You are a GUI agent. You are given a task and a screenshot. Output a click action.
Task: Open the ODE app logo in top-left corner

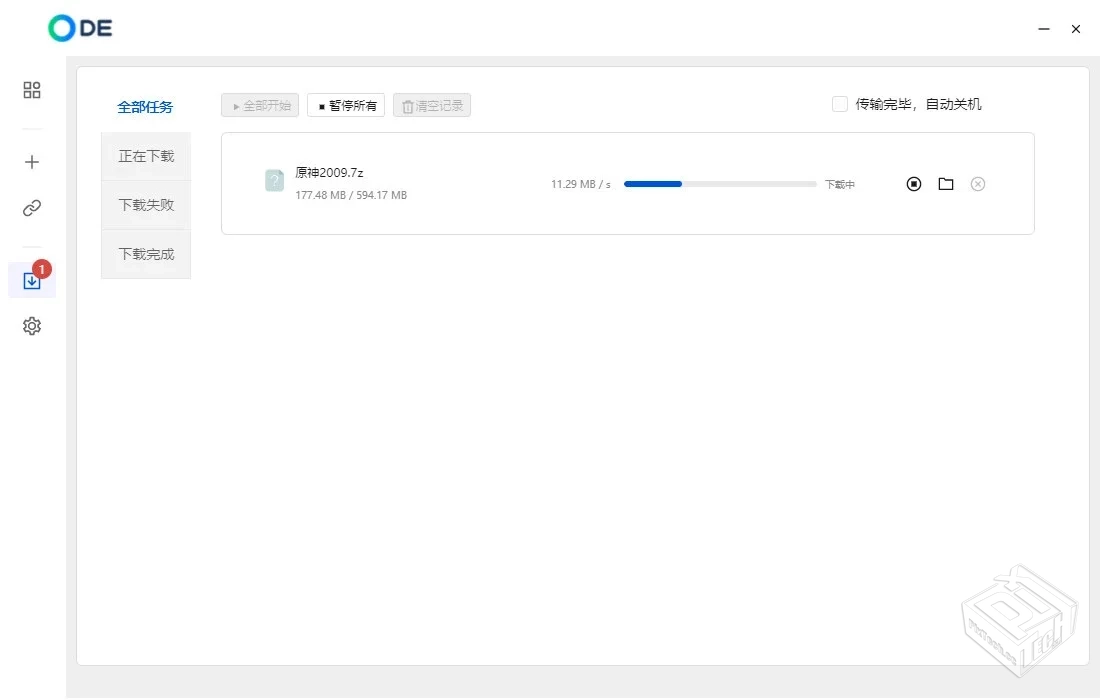(79, 28)
